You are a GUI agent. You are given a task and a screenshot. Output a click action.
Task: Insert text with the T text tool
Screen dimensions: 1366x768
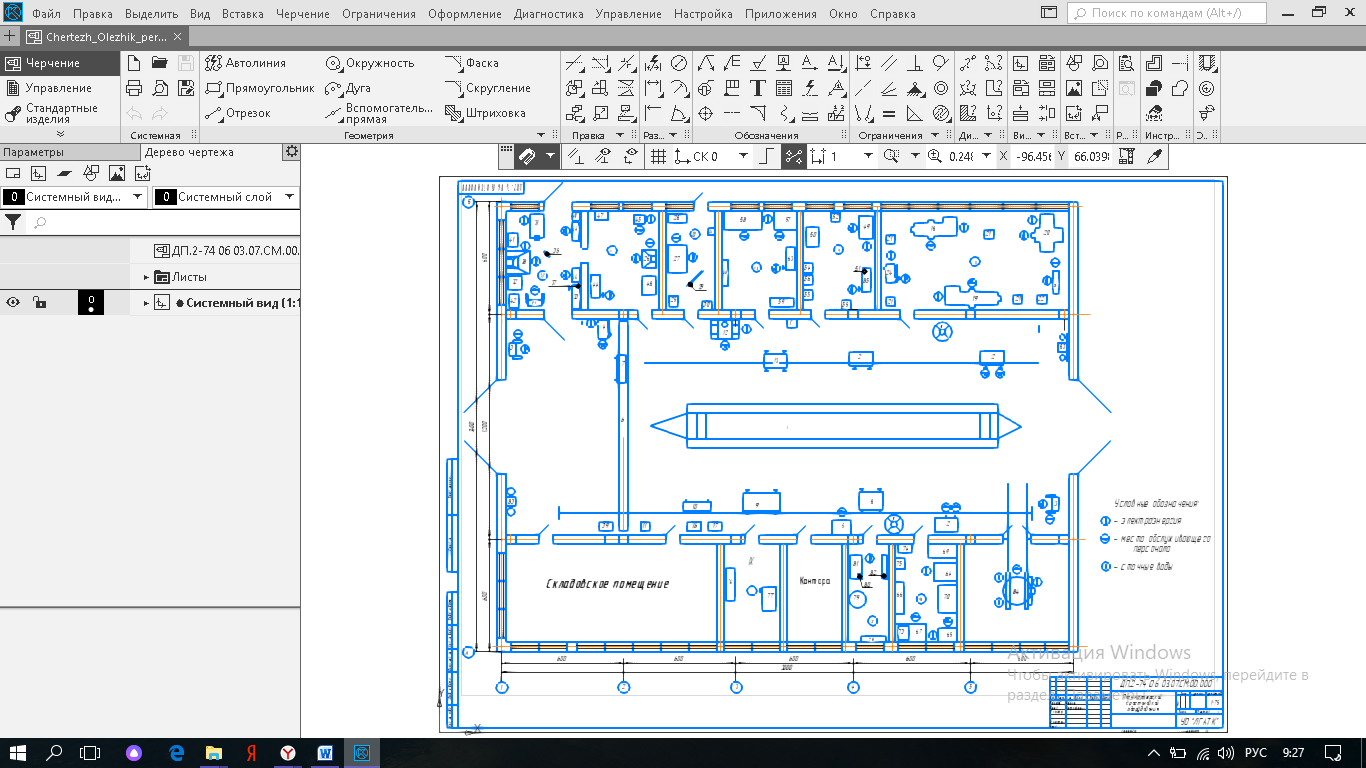(758, 88)
